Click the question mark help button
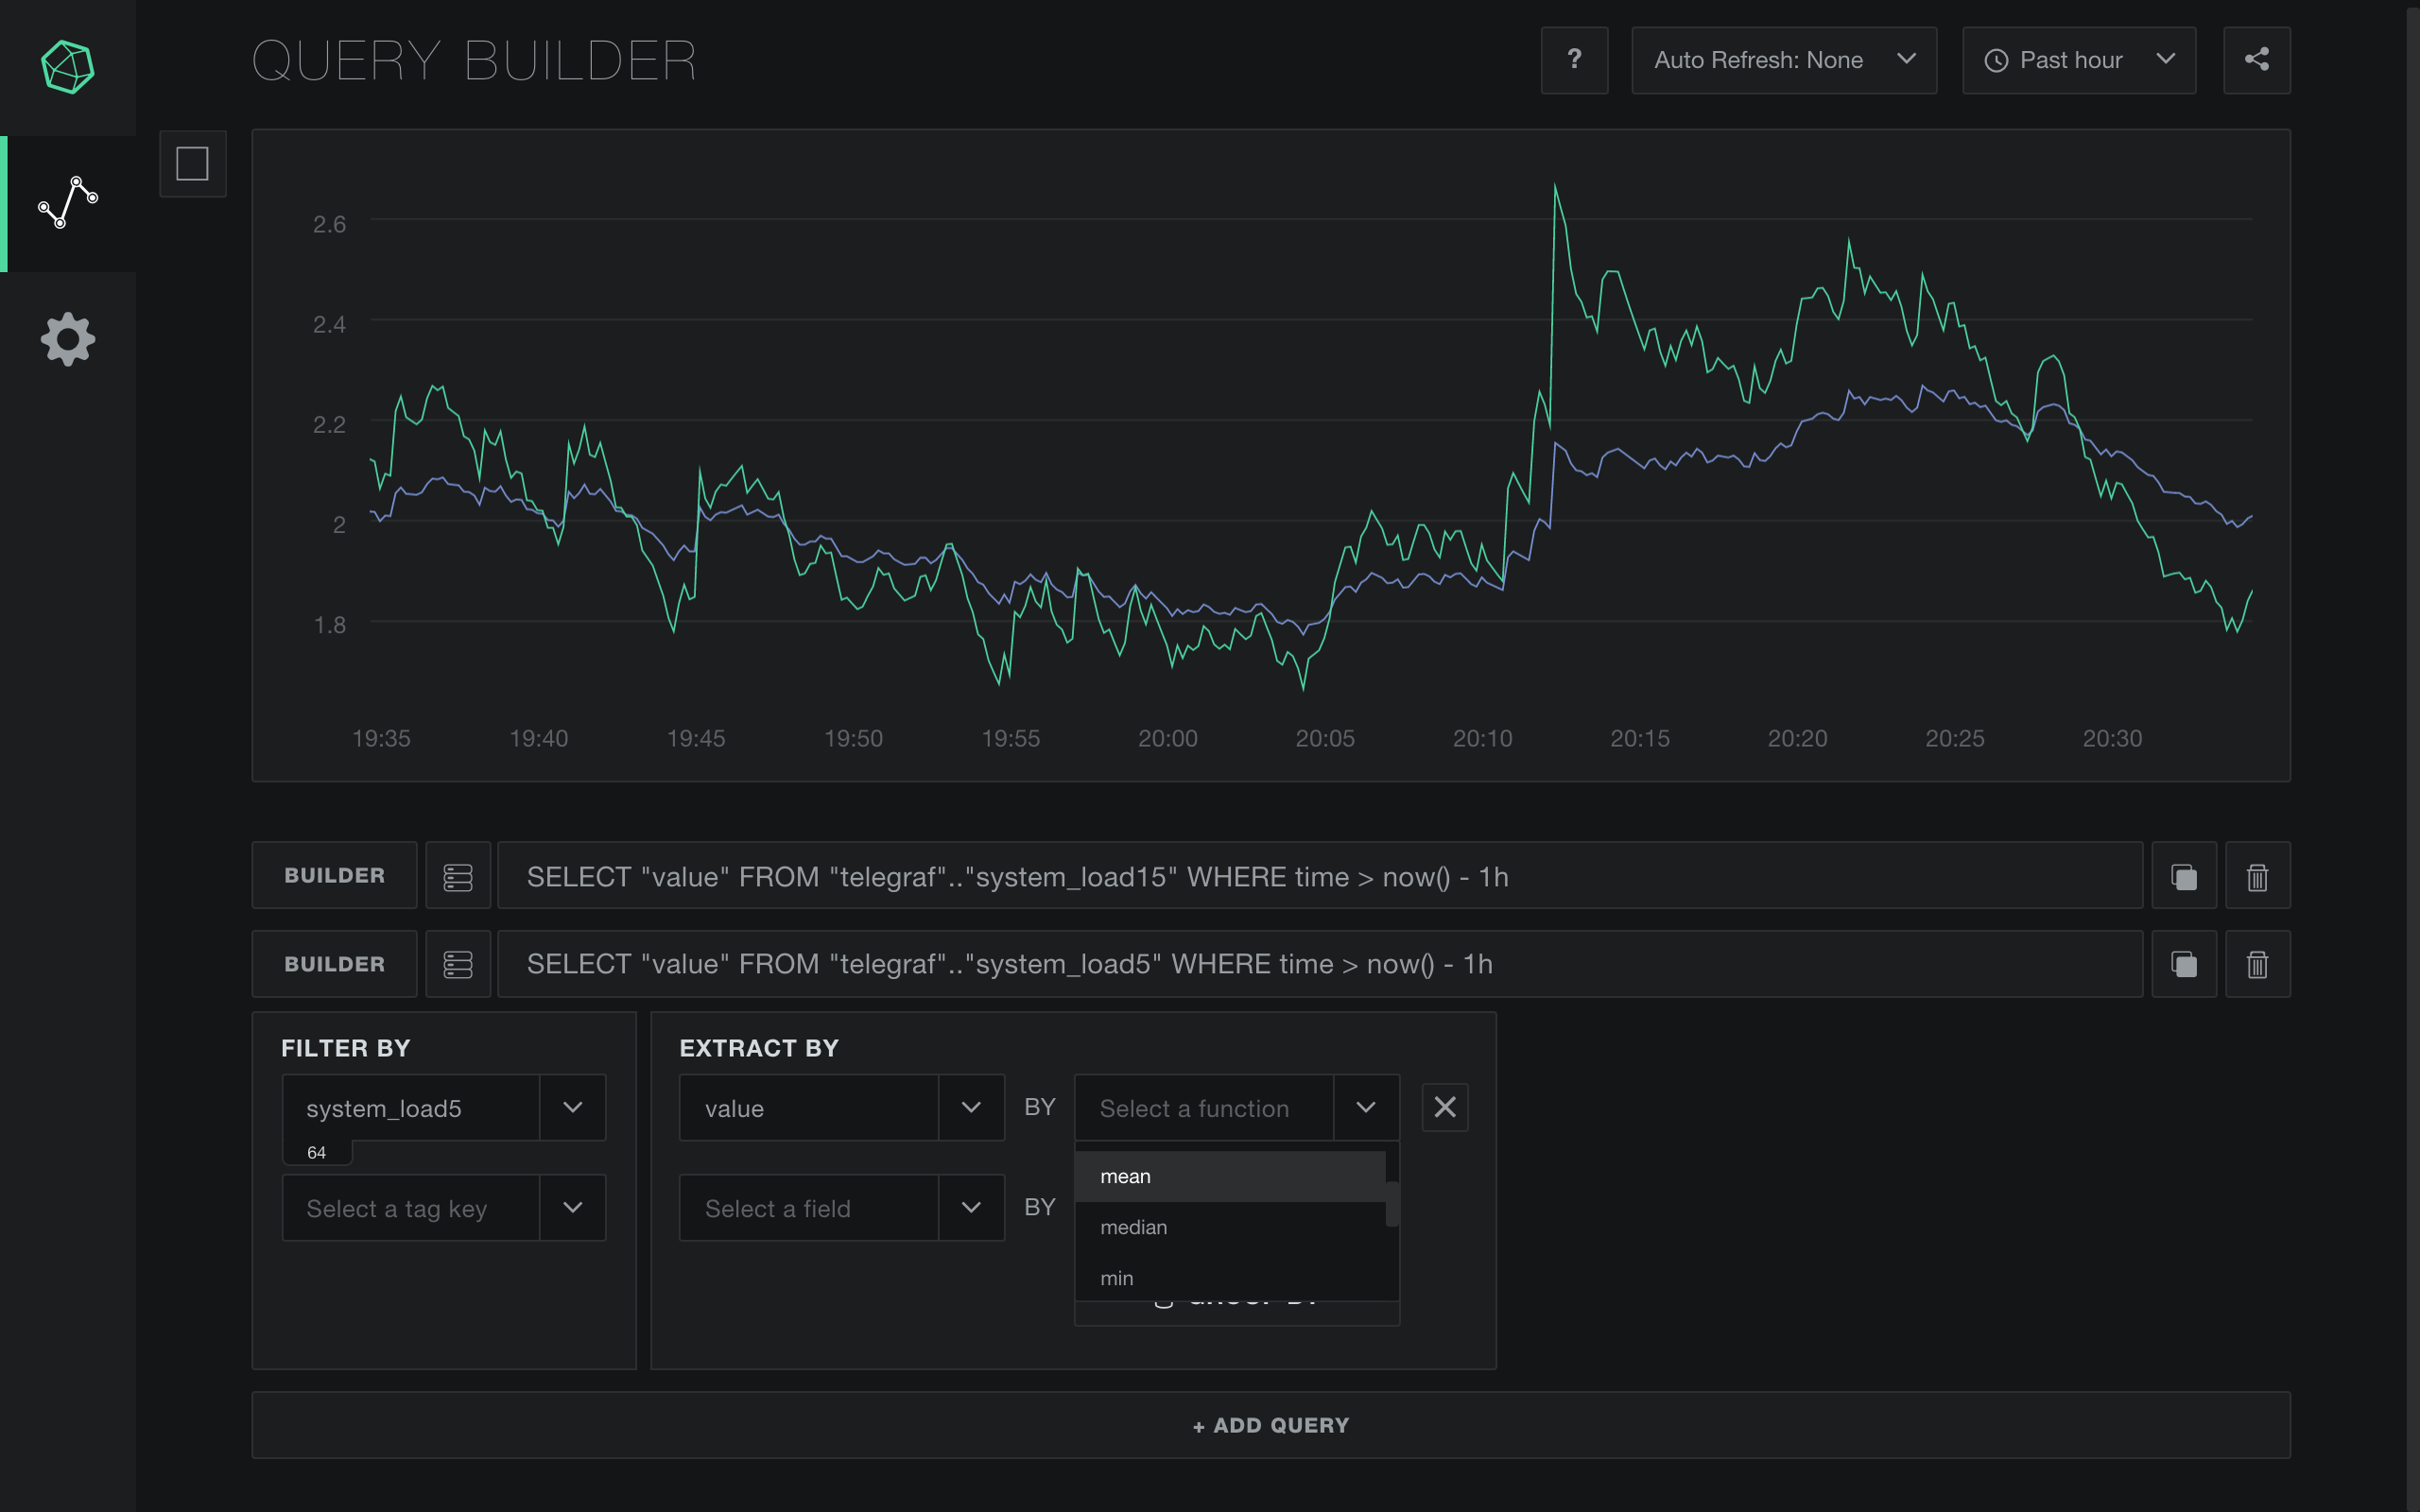Image resolution: width=2420 pixels, height=1512 pixels. point(1574,60)
